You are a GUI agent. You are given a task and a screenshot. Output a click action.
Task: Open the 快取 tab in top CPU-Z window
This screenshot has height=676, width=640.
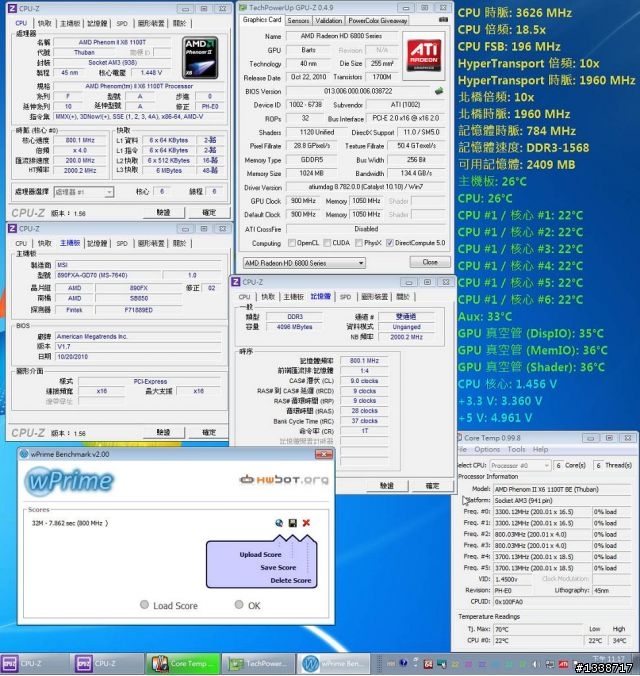[45, 23]
